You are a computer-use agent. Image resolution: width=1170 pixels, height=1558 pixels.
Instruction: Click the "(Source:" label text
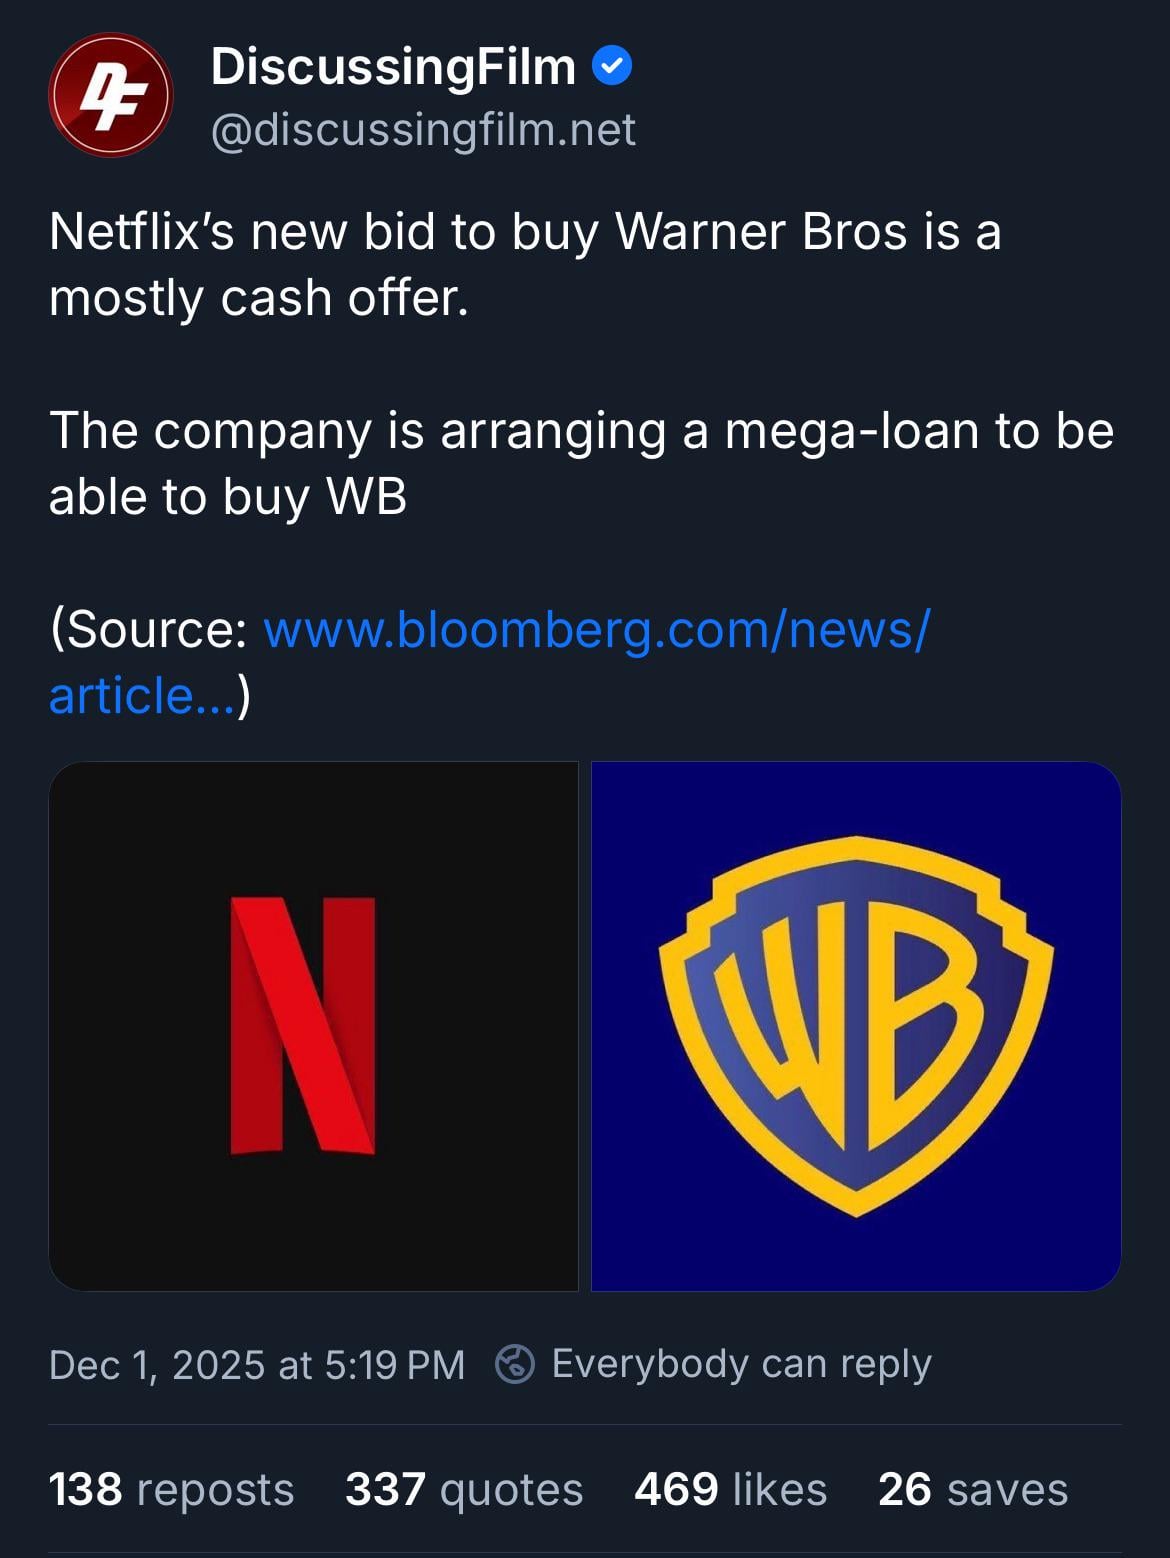(149, 629)
